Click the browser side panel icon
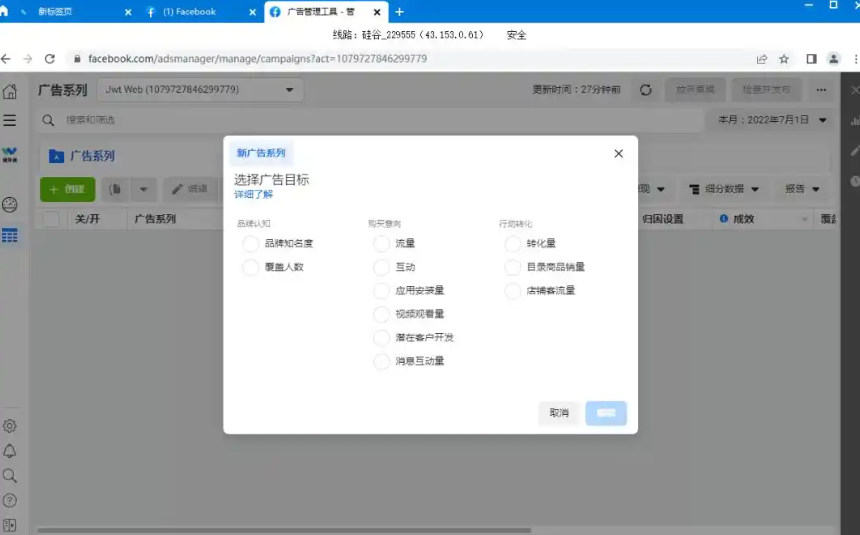860x535 pixels. tap(811, 59)
